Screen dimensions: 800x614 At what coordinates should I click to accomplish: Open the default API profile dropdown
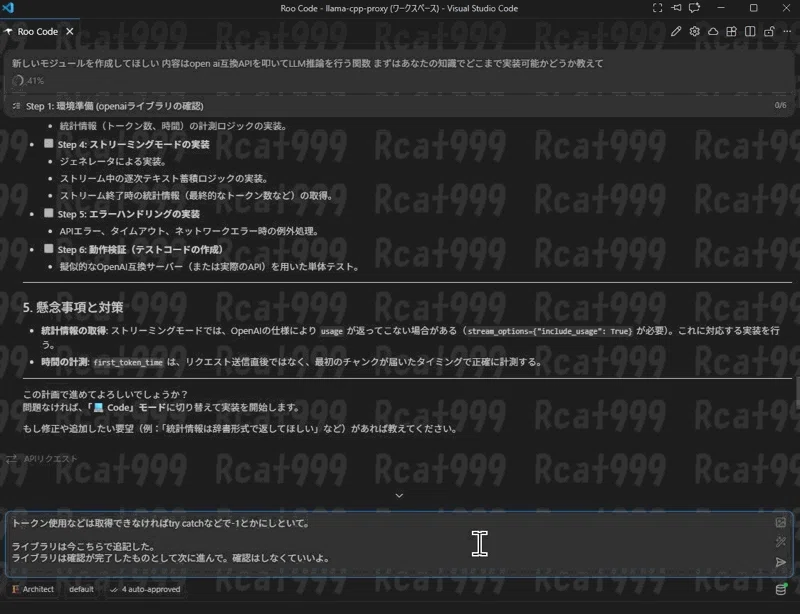click(x=81, y=589)
